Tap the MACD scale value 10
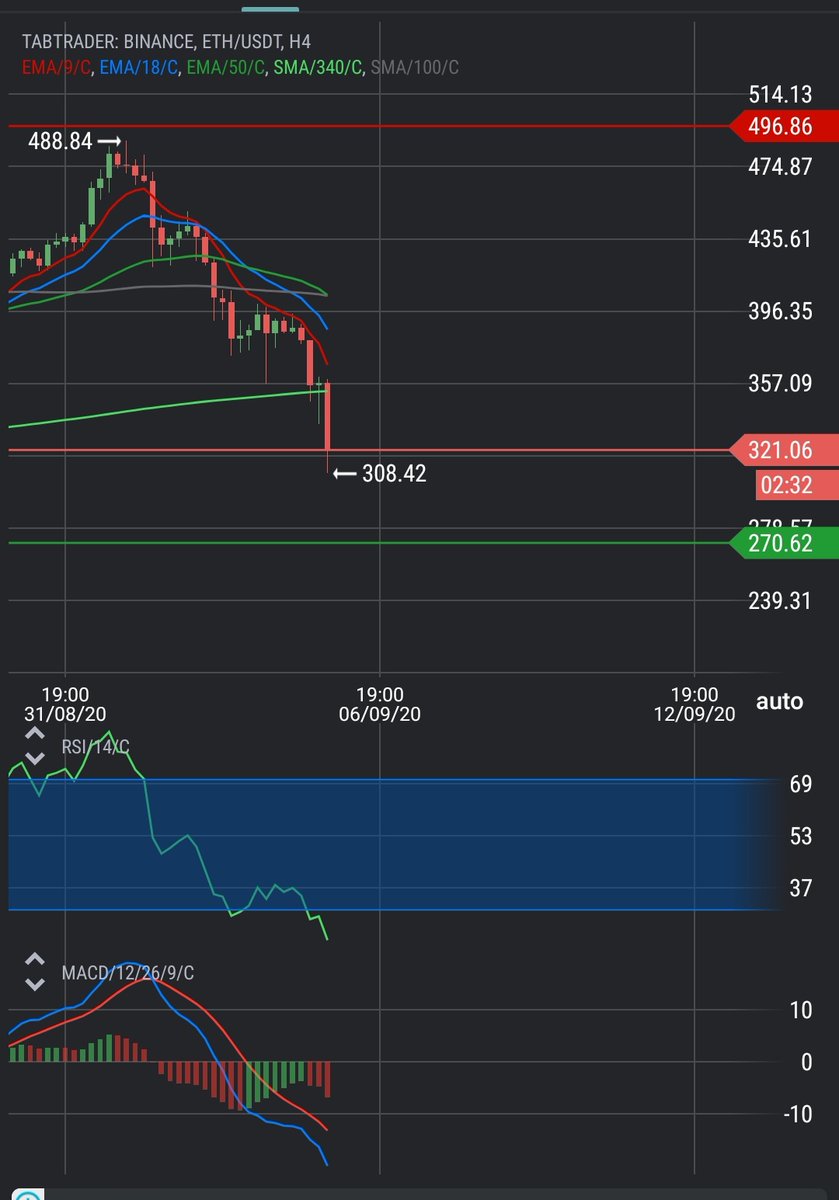 tap(800, 1010)
